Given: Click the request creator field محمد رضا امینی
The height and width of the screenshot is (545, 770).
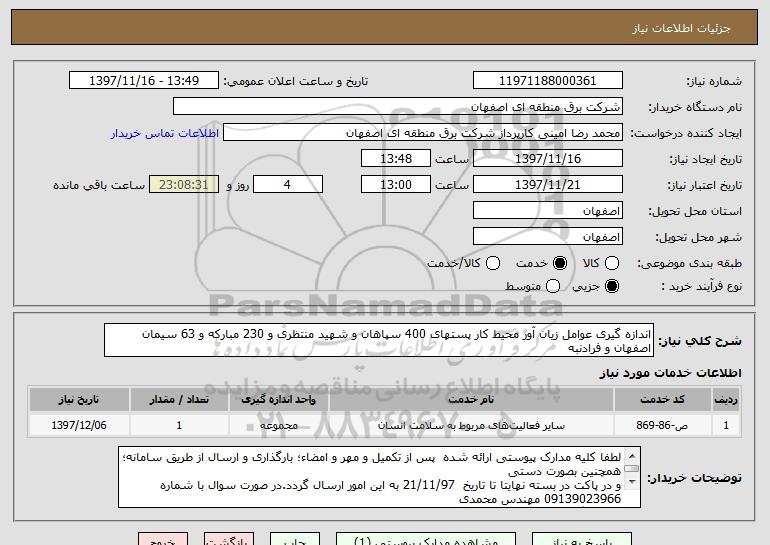Looking at the screenshot, I should tap(423, 133).
